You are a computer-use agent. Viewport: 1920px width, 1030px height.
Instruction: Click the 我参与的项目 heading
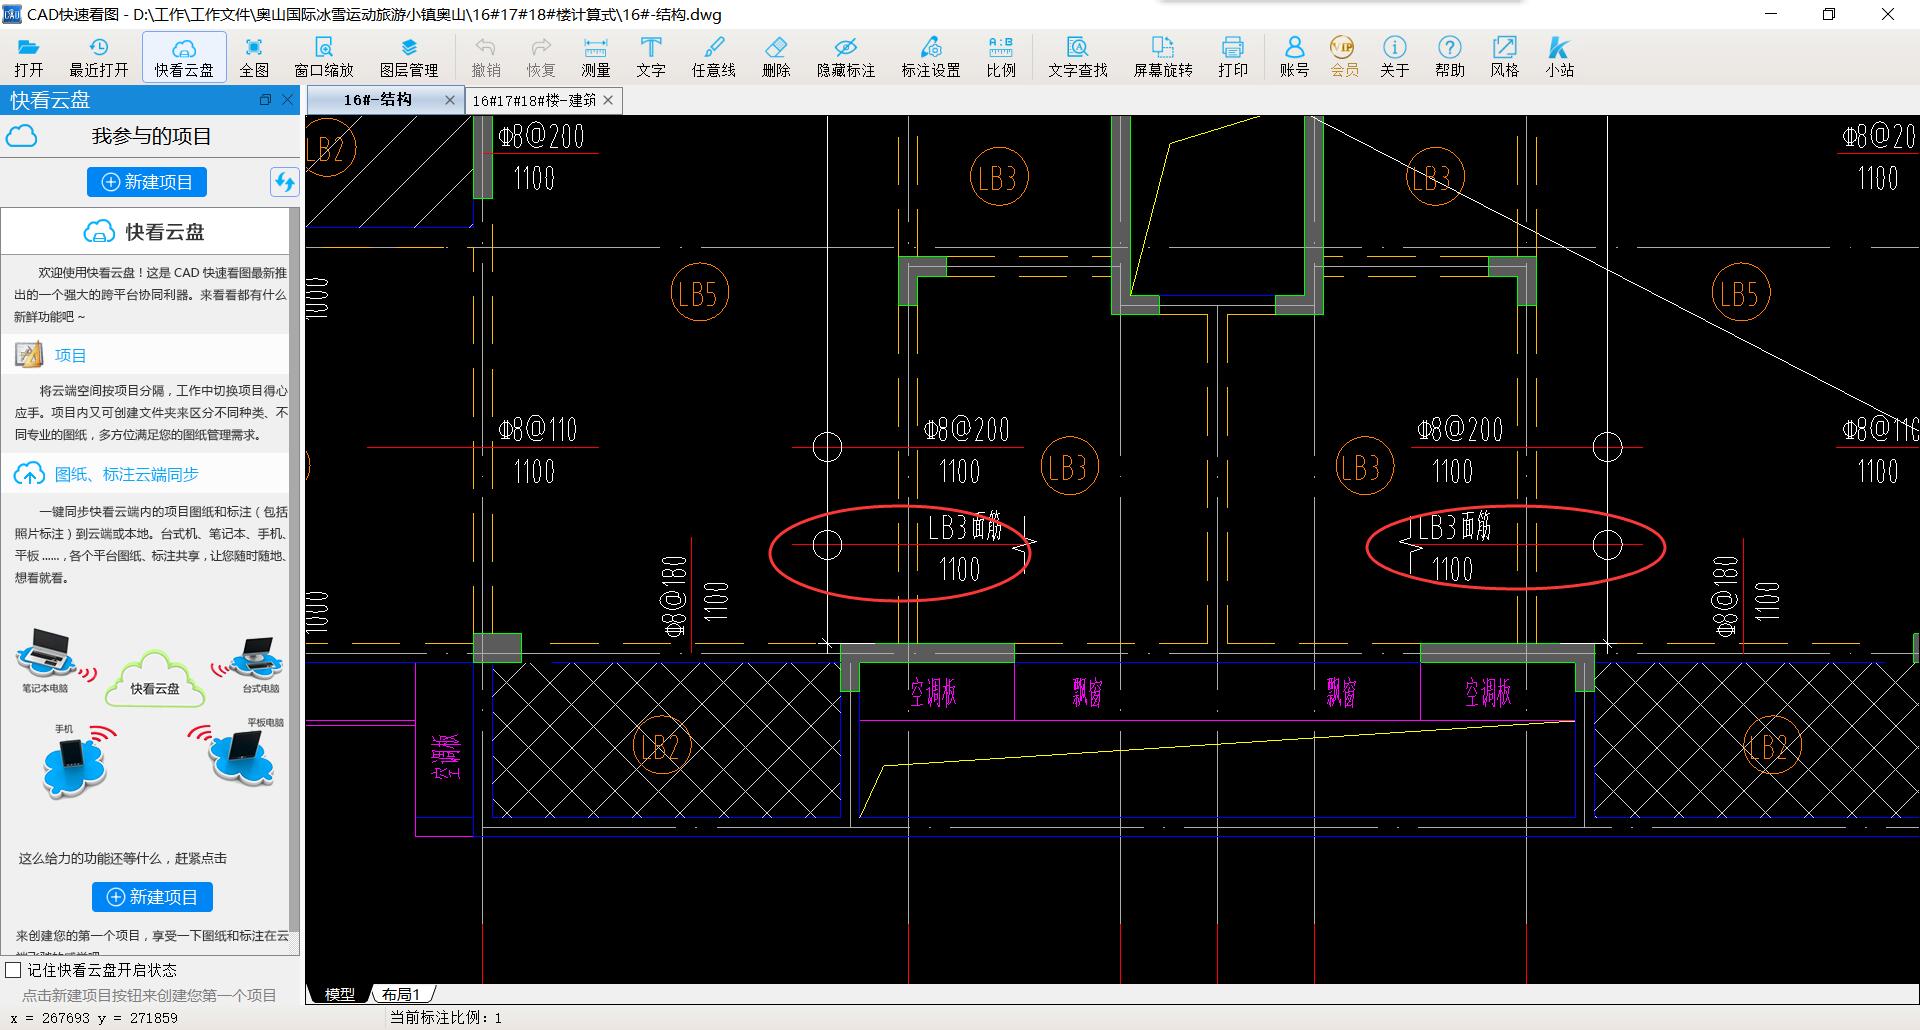coord(152,136)
